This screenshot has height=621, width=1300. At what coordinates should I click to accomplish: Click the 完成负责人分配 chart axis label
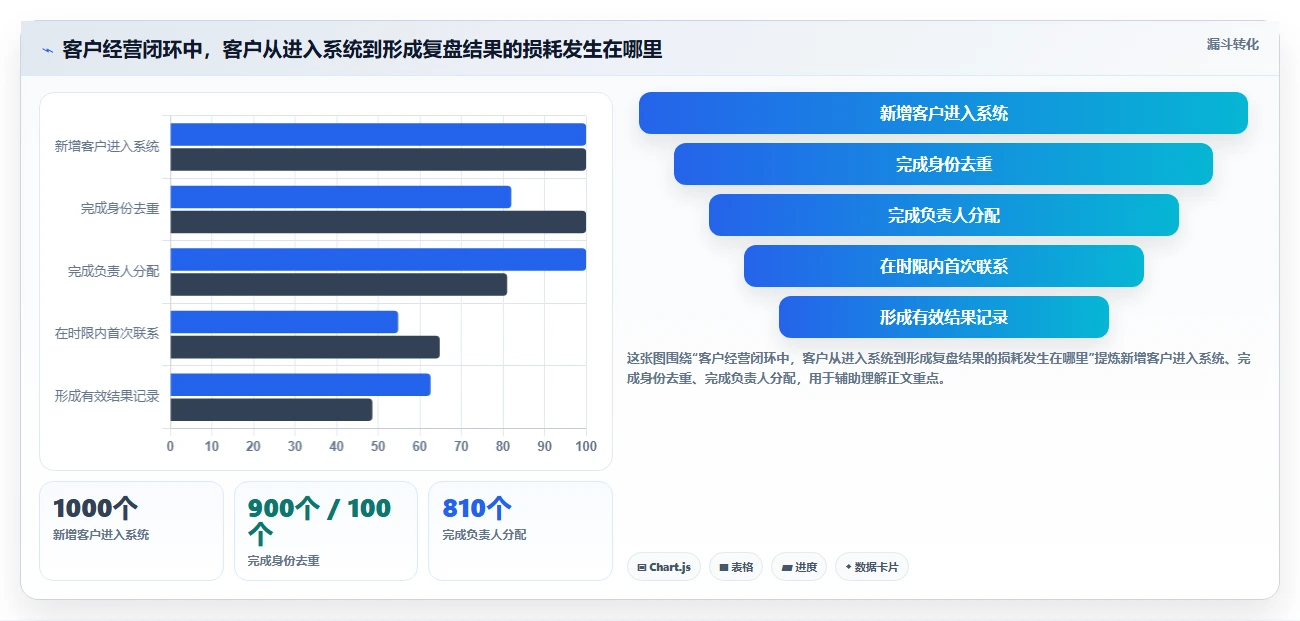click(113, 271)
